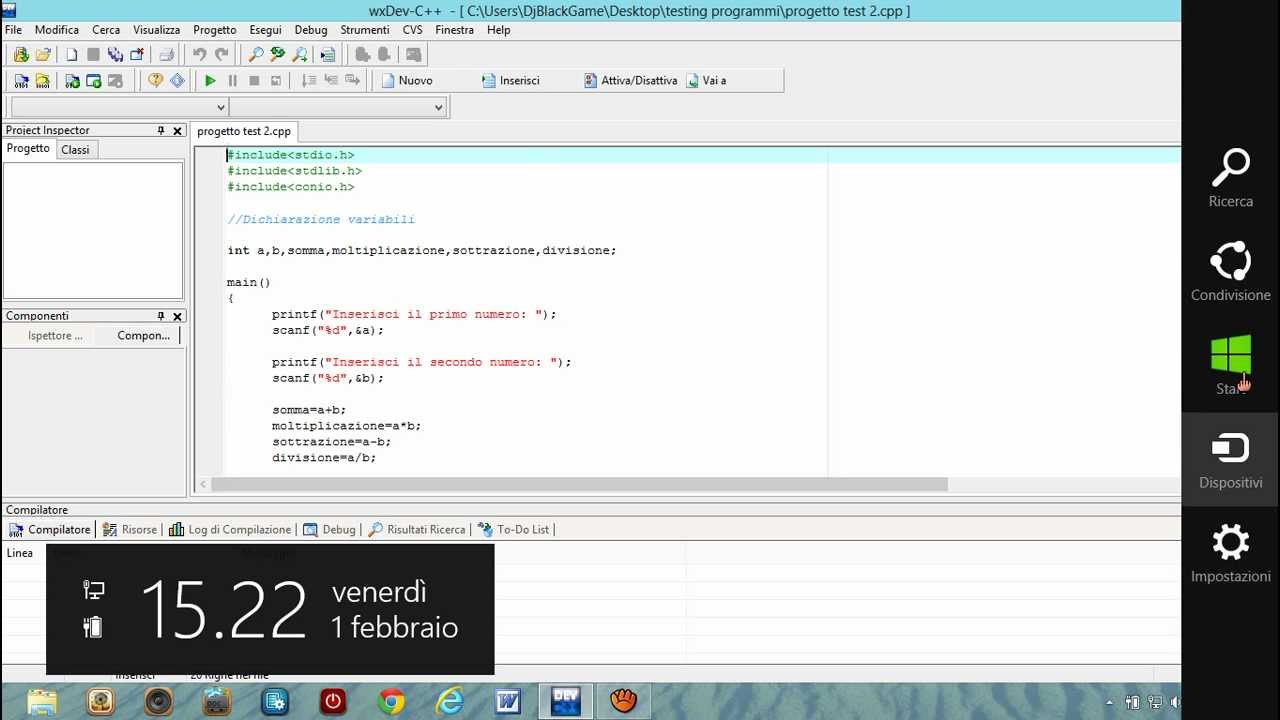Viewport: 1280px width, 720px height.
Task: Click the Nuovo toolbar button
Action: [407, 81]
